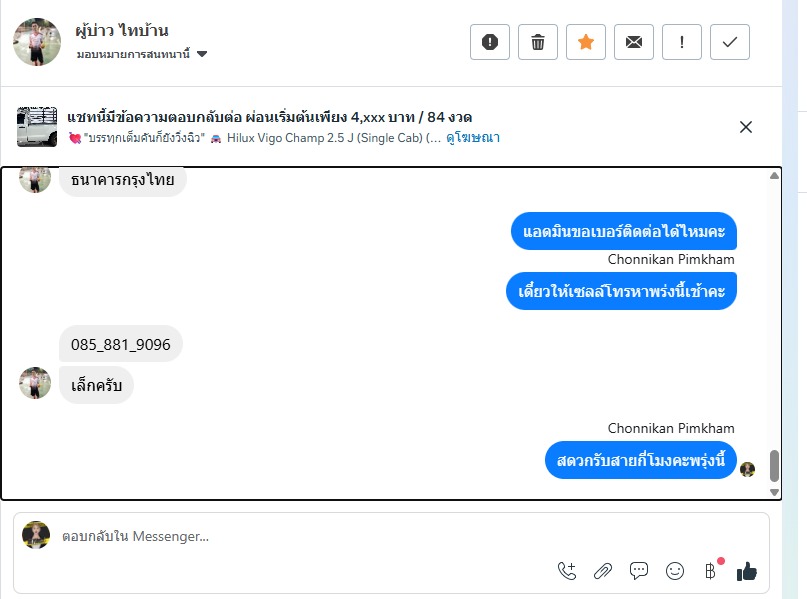Open ผู้บ่าว ไทบ้าน contact name
Screen dimensions: 807x599
[x=121, y=30]
